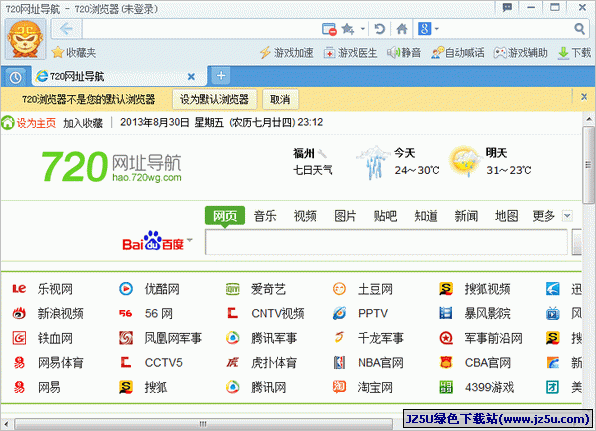Click the horizontal scrollbar thumb
This screenshot has height=431, width=596.
[203, 423]
